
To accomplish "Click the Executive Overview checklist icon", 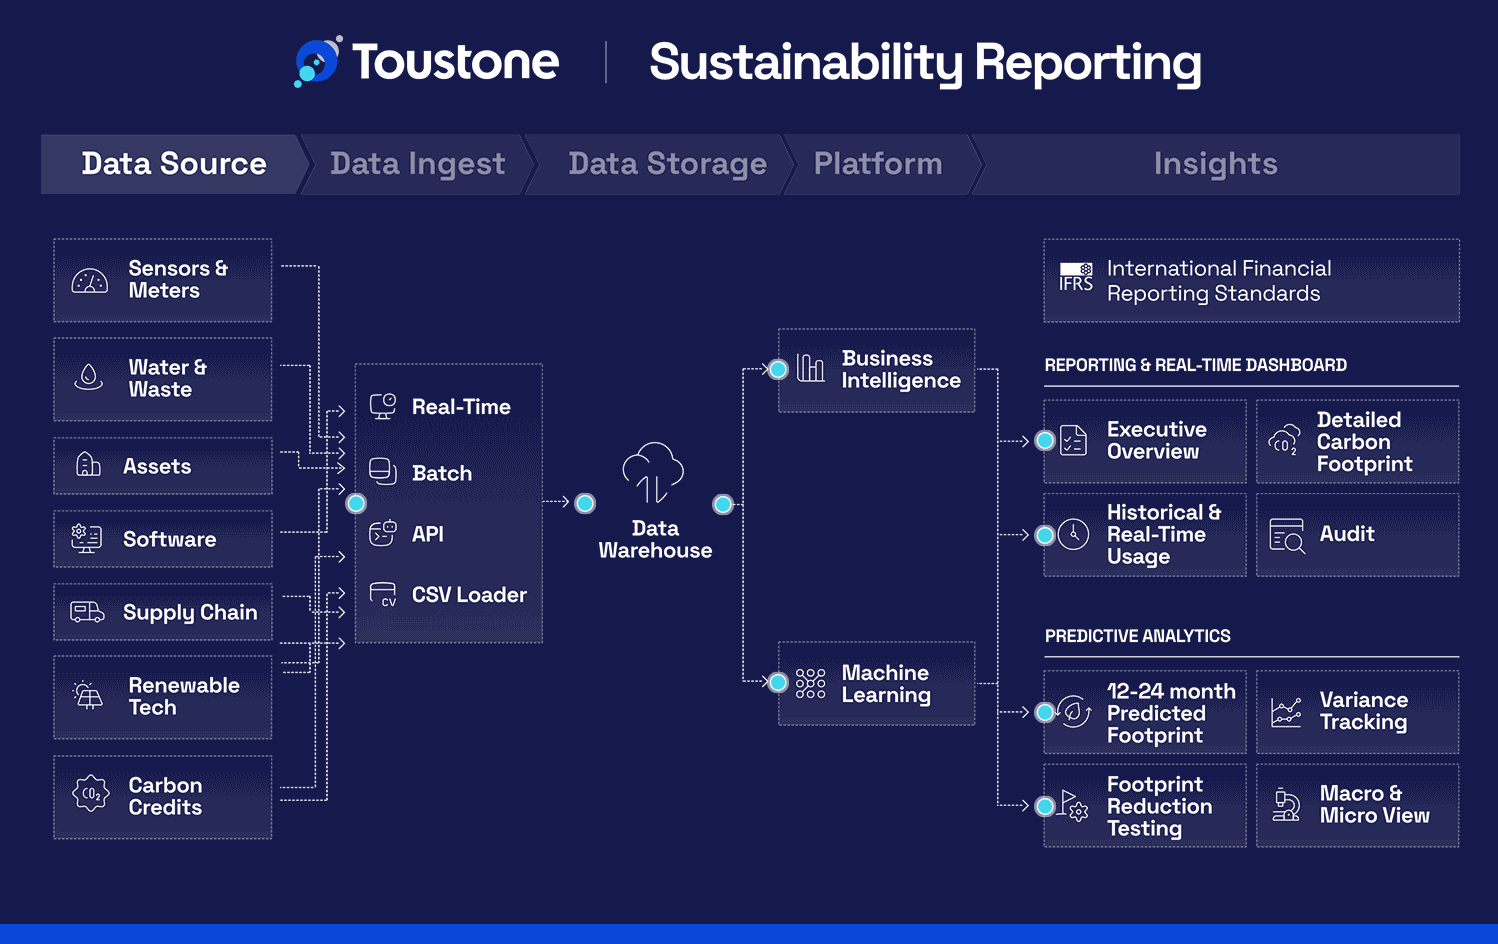I will [x=1073, y=440].
